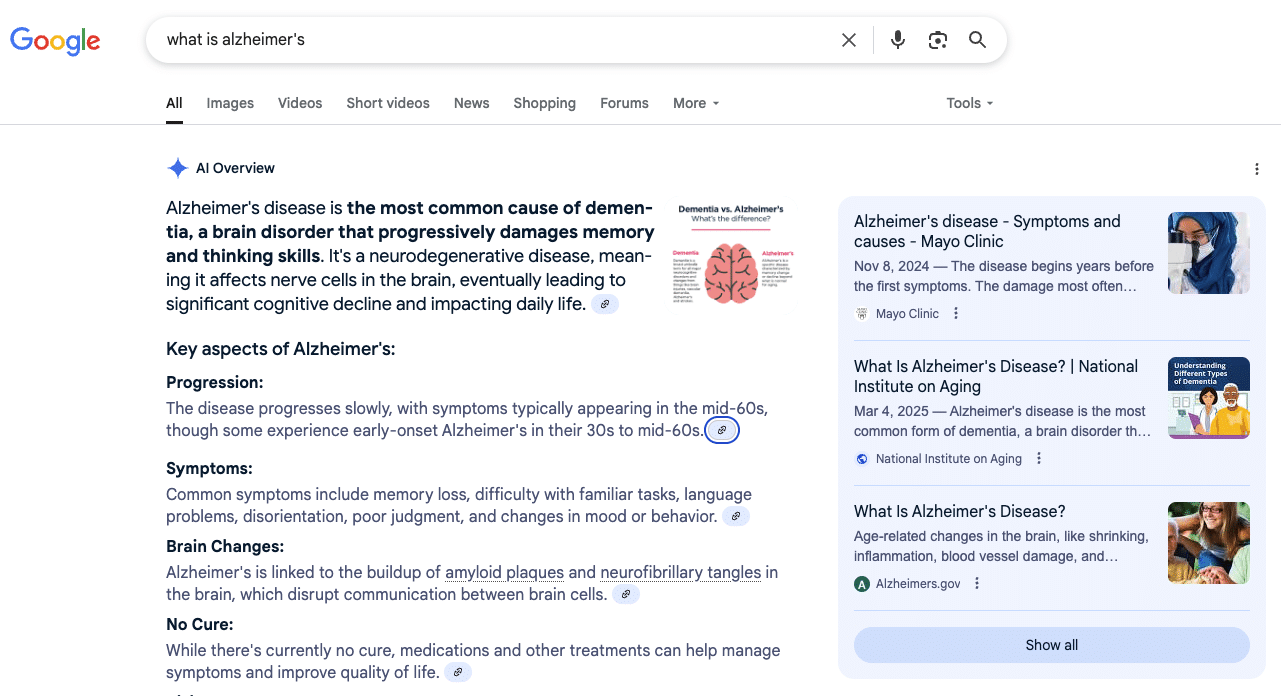This screenshot has width=1281, height=696.
Task: Start voice search with the microphone icon
Action: pyautogui.click(x=898, y=40)
